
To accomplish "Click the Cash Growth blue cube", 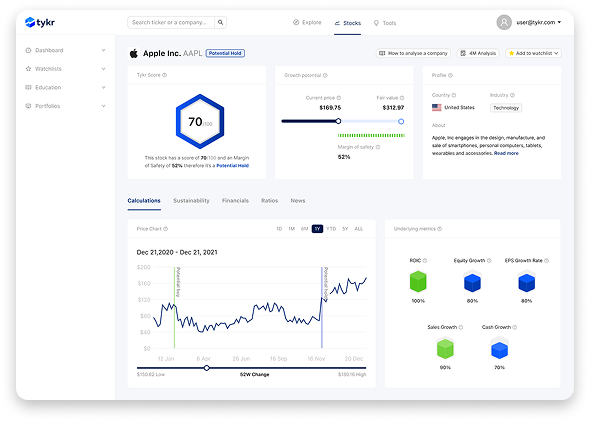I will 499,349.
